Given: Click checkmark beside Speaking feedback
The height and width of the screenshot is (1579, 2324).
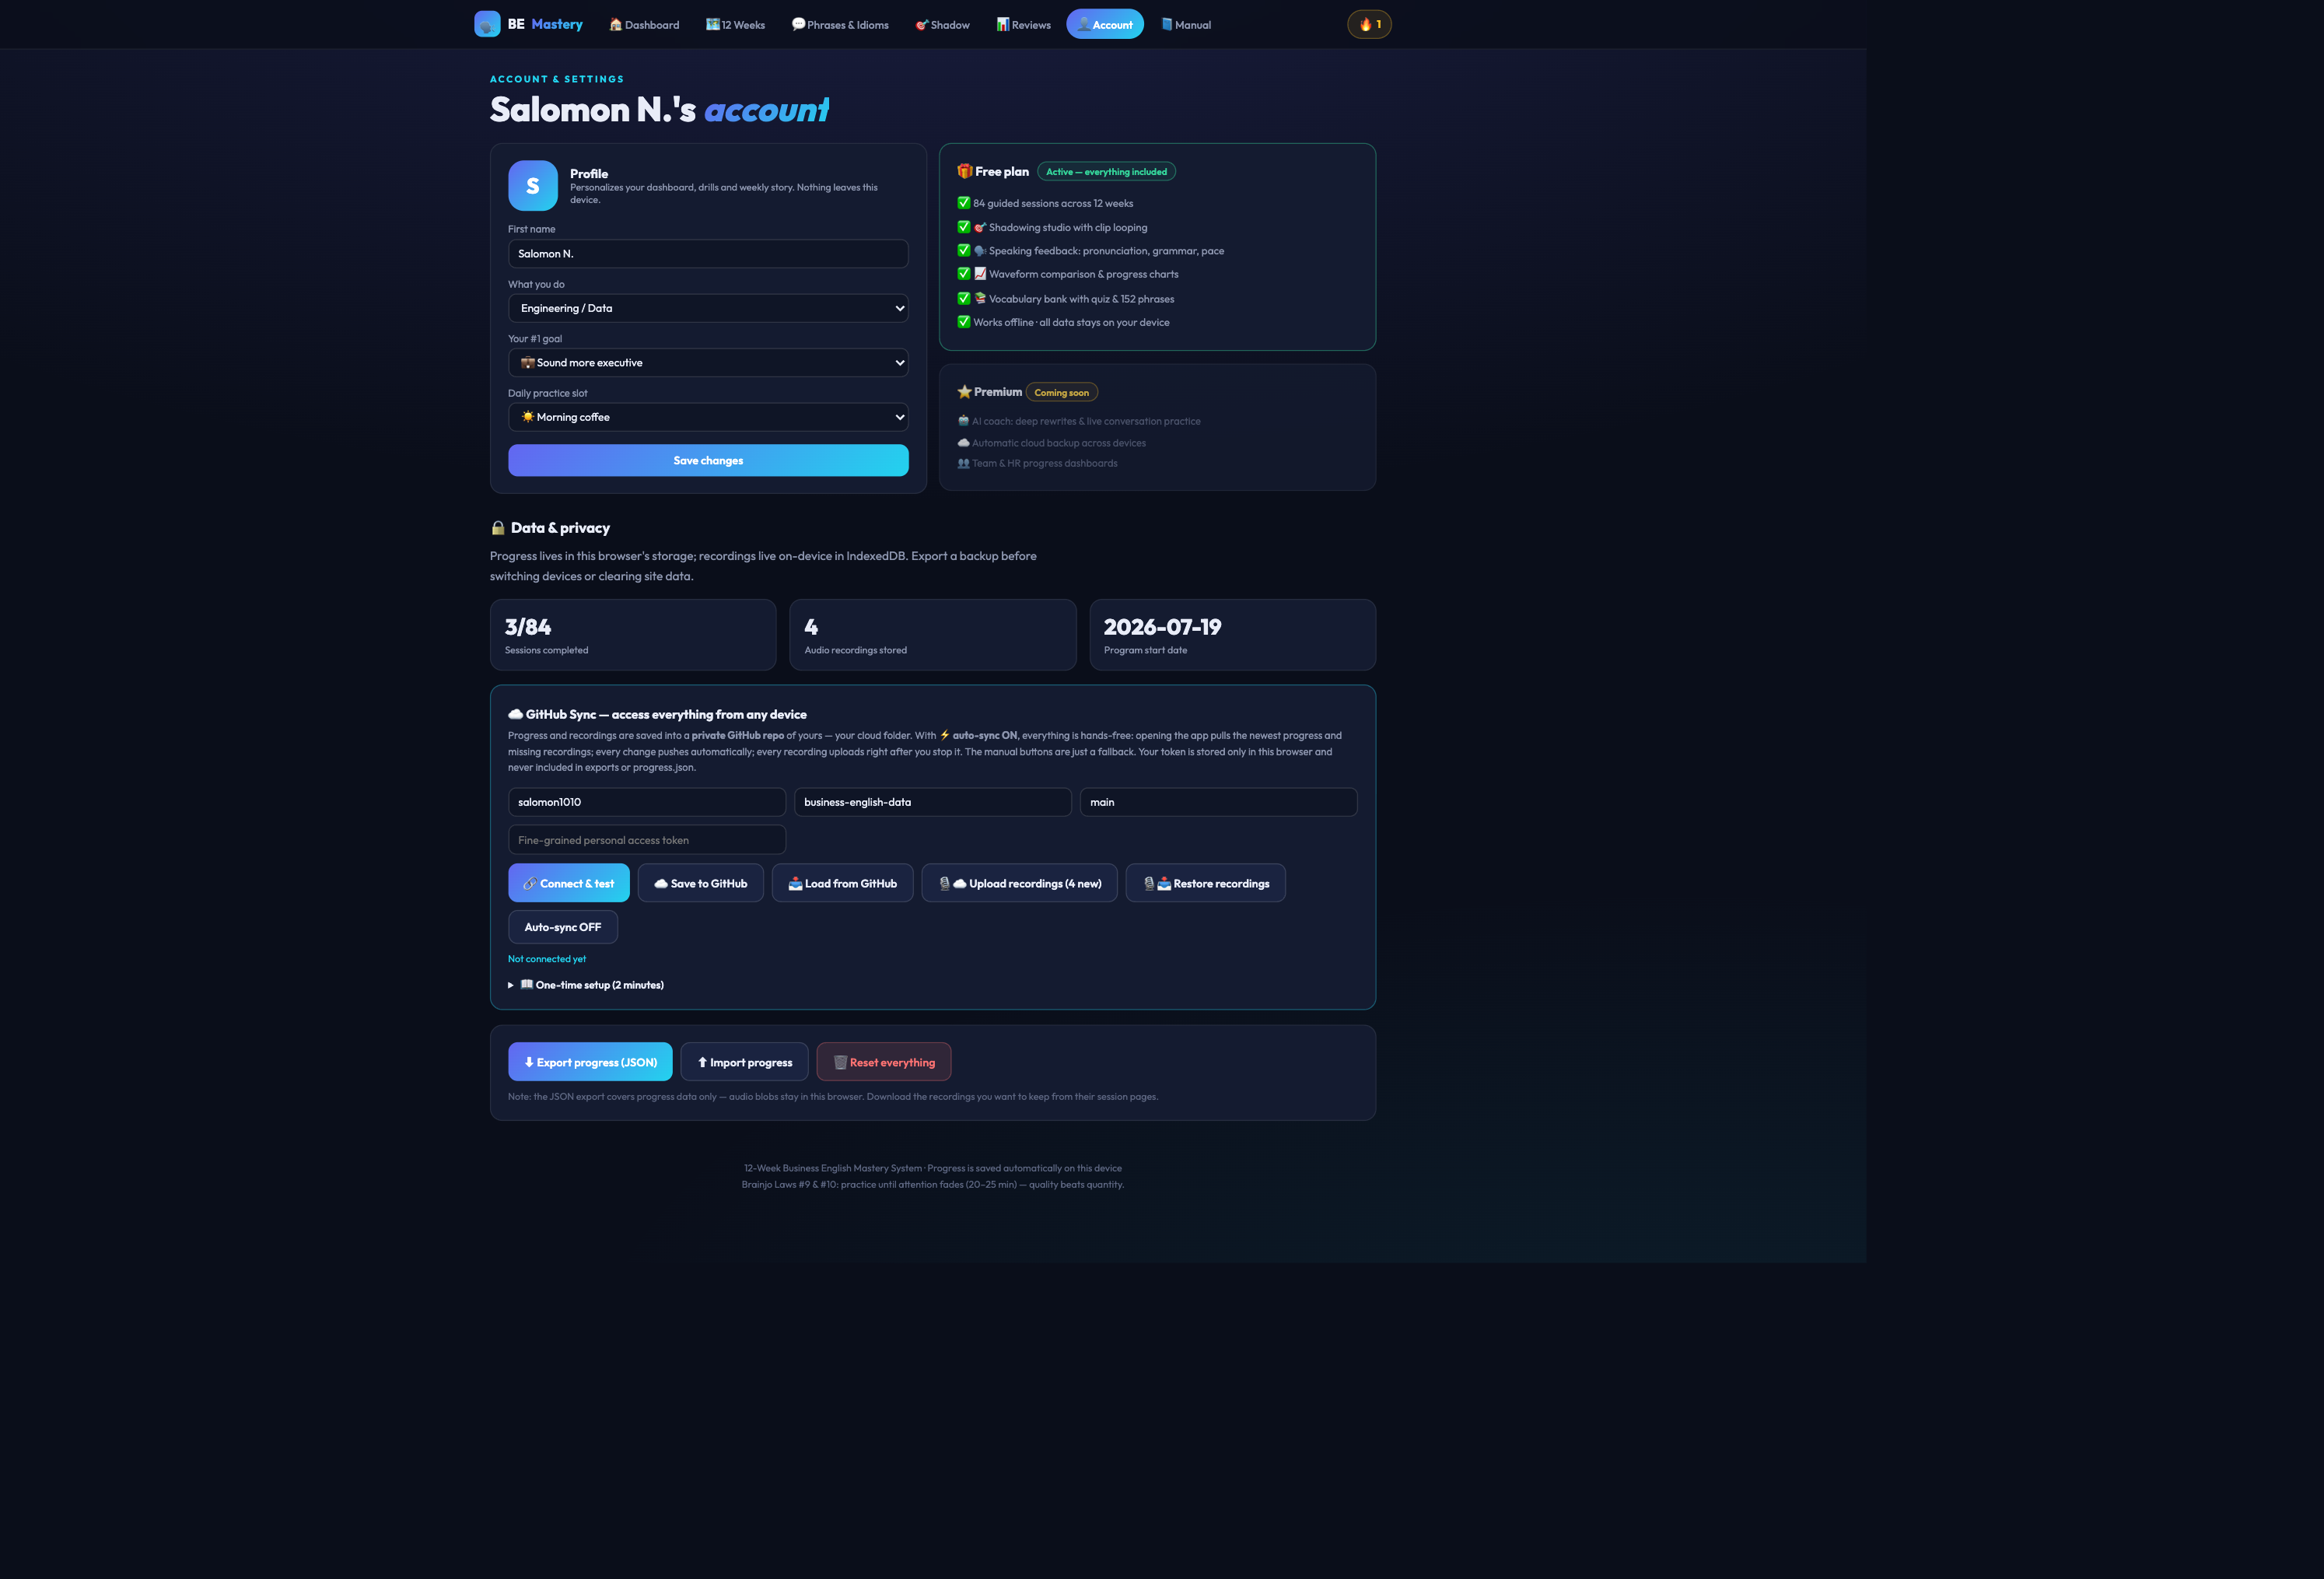Looking at the screenshot, I should tap(964, 251).
